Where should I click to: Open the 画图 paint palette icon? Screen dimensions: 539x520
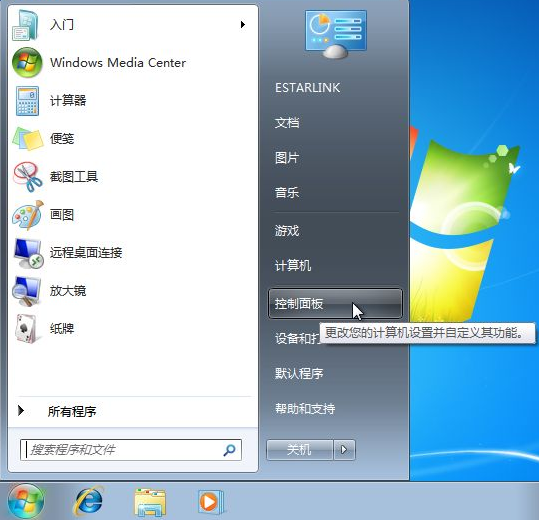(28, 215)
